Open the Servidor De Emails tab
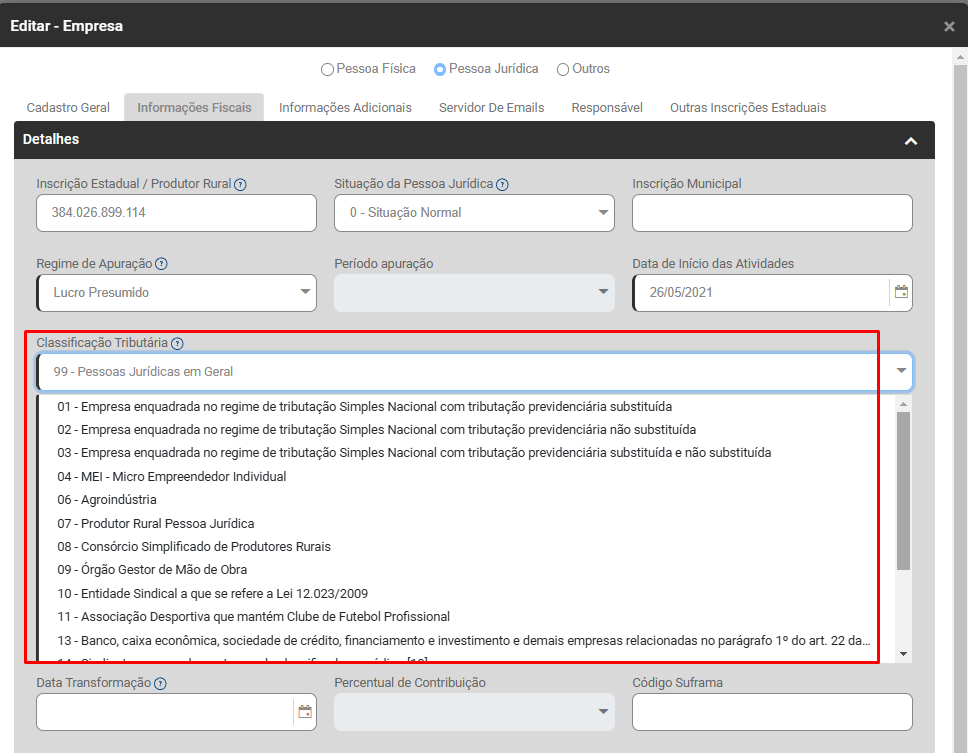This screenshot has width=968, height=753. [491, 107]
